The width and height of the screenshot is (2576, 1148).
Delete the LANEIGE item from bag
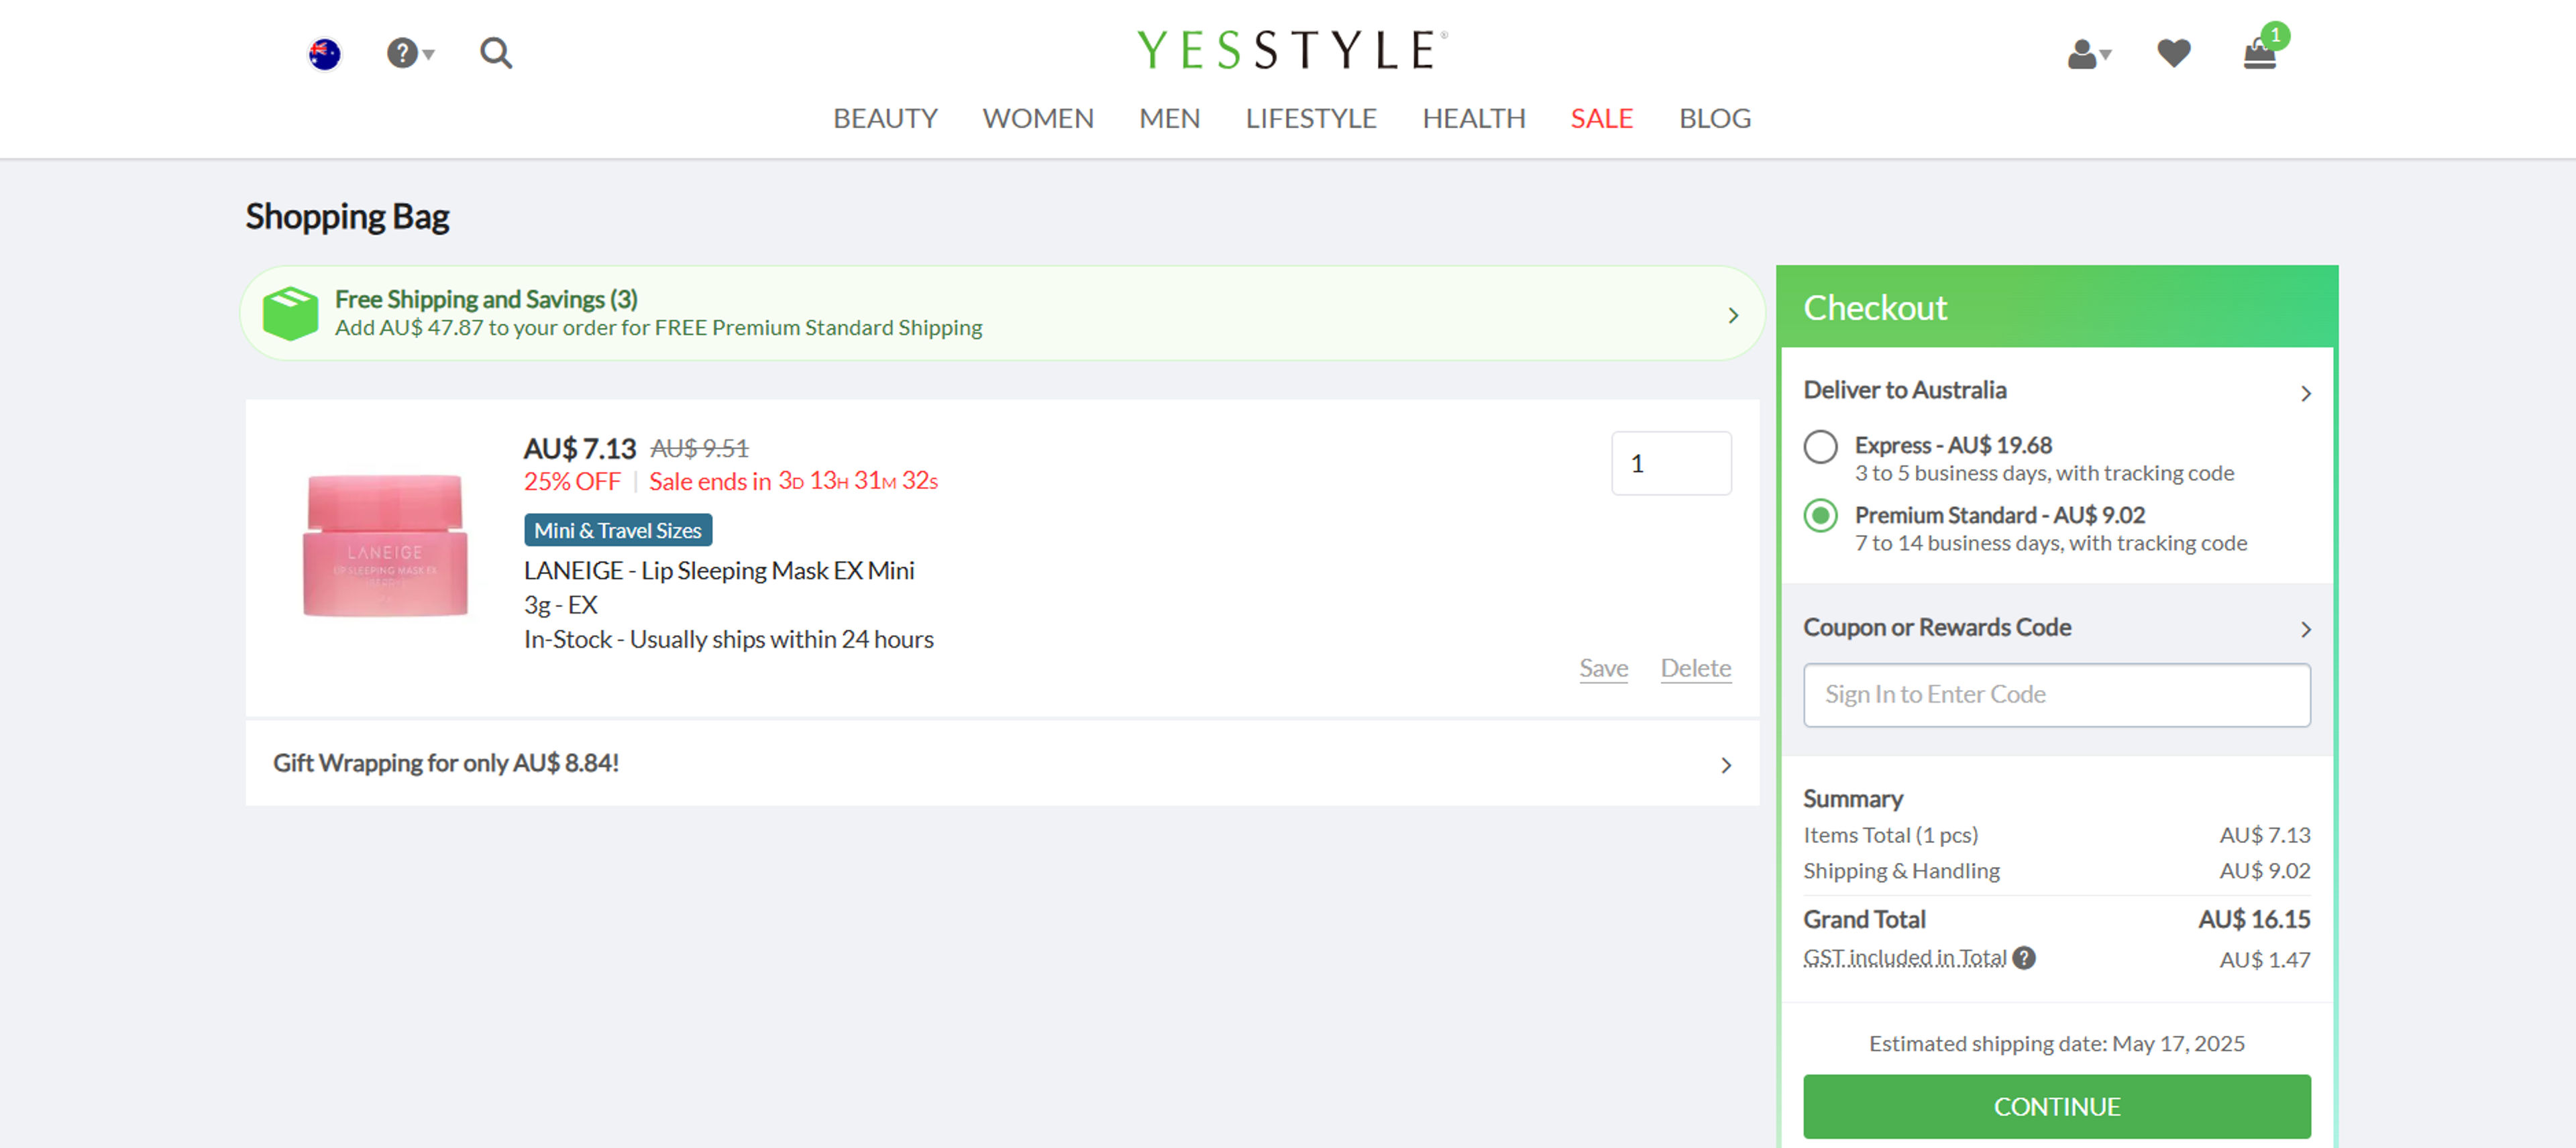1695,668
